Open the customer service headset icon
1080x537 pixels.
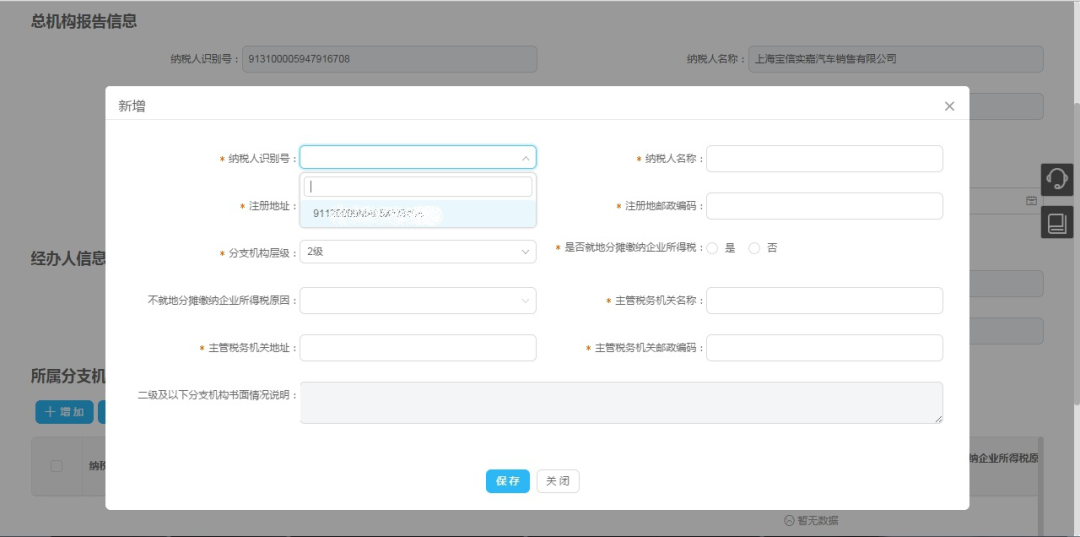click(1056, 179)
